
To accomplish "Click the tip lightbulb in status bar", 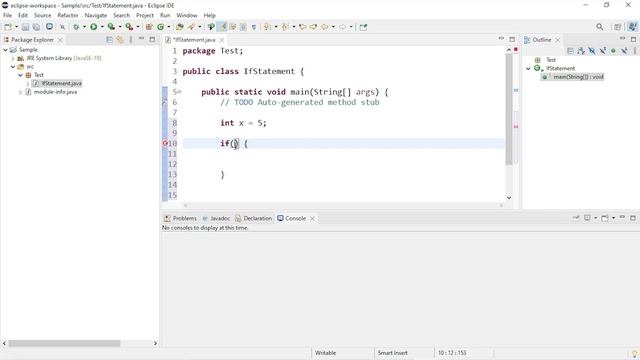I will click(x=634, y=353).
